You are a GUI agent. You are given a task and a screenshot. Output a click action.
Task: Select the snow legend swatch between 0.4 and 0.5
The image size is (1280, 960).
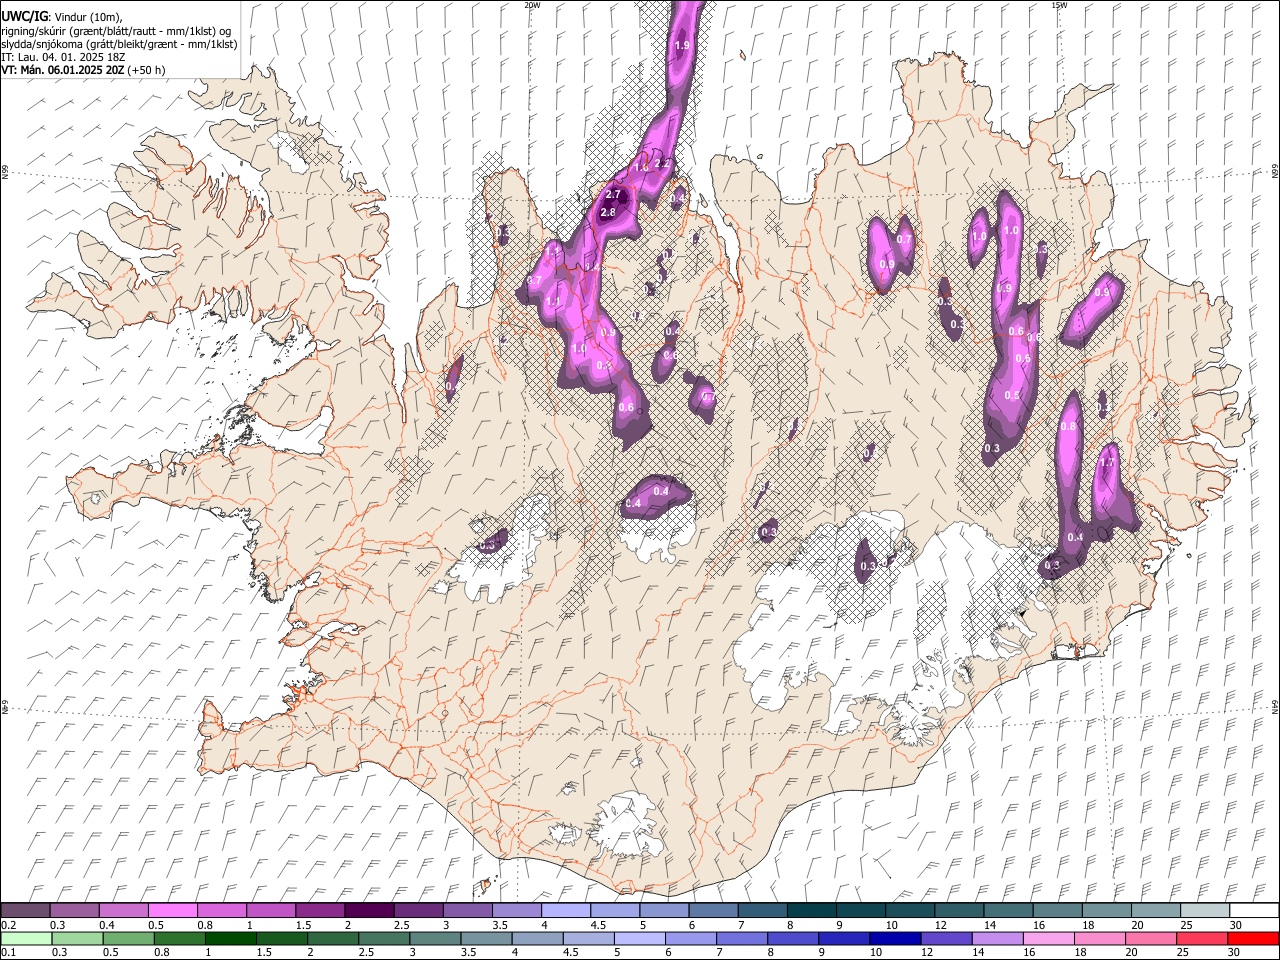tap(124, 910)
